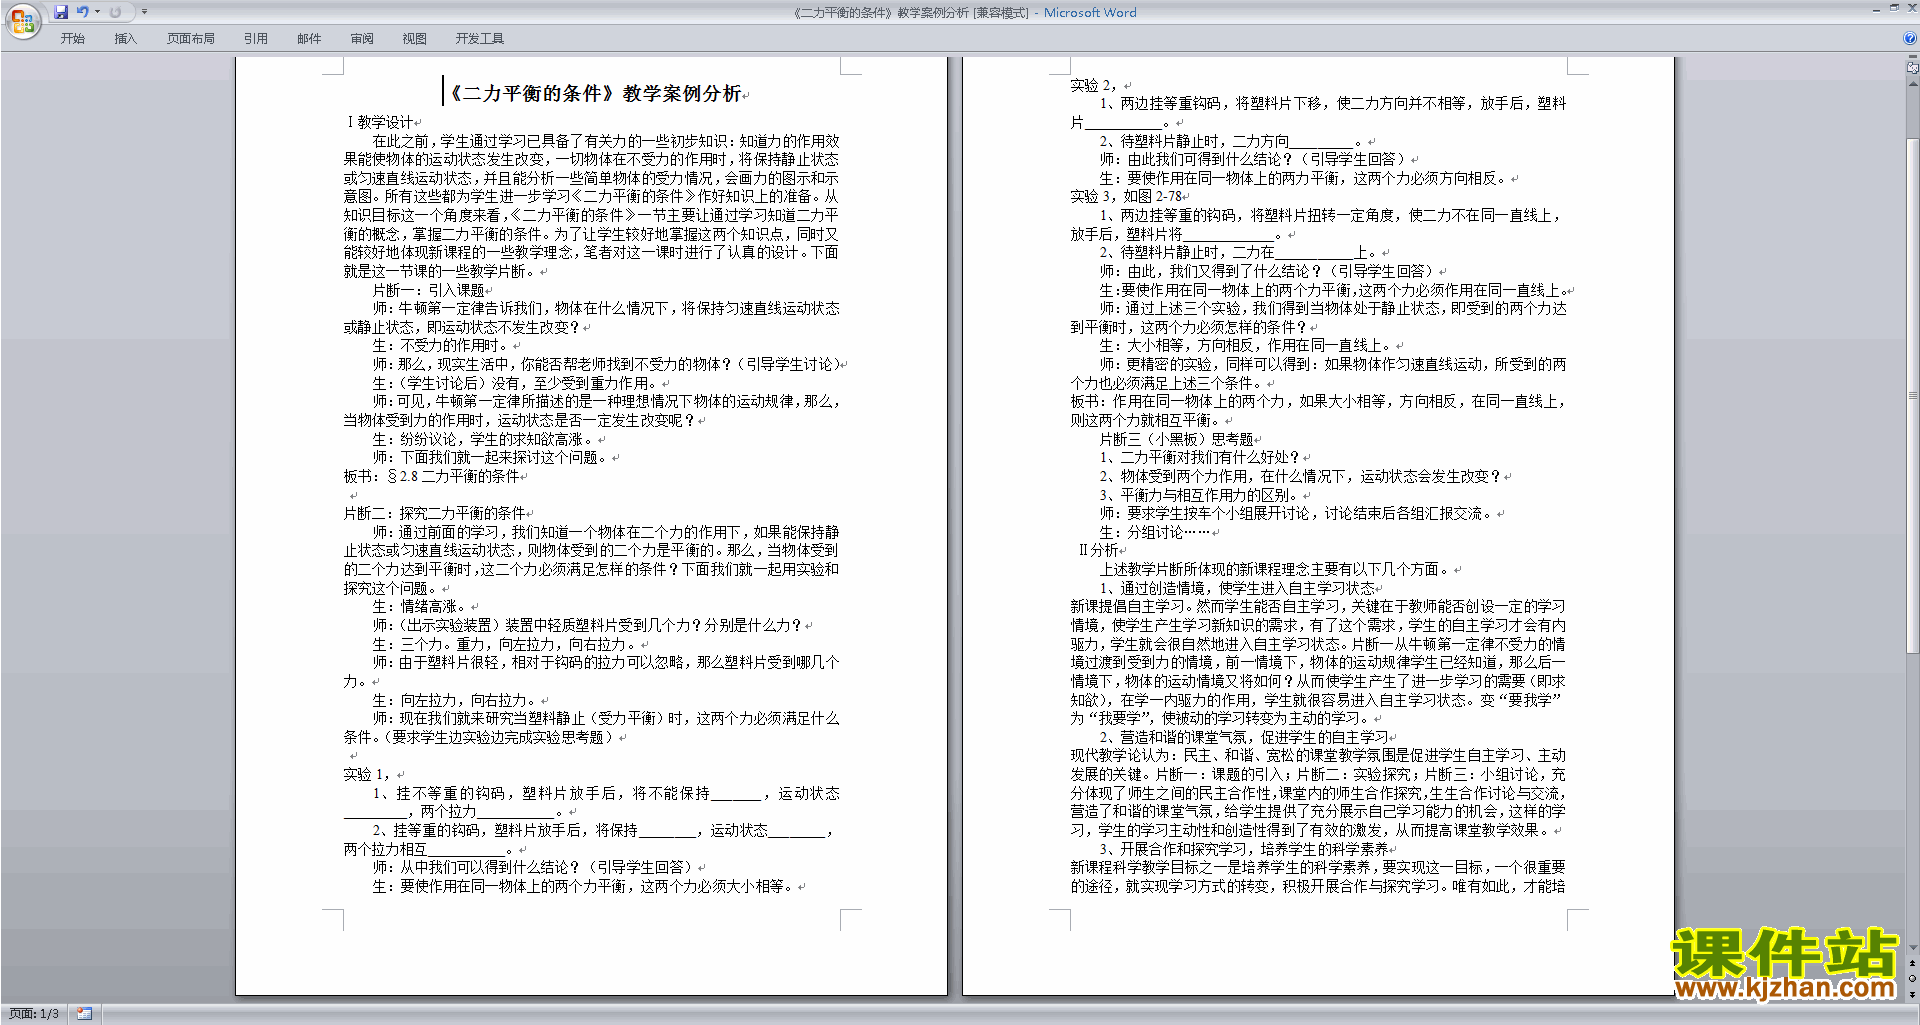Click the line 生：分组讨论……
This screenshot has height=1025, width=1920.
1155,532
